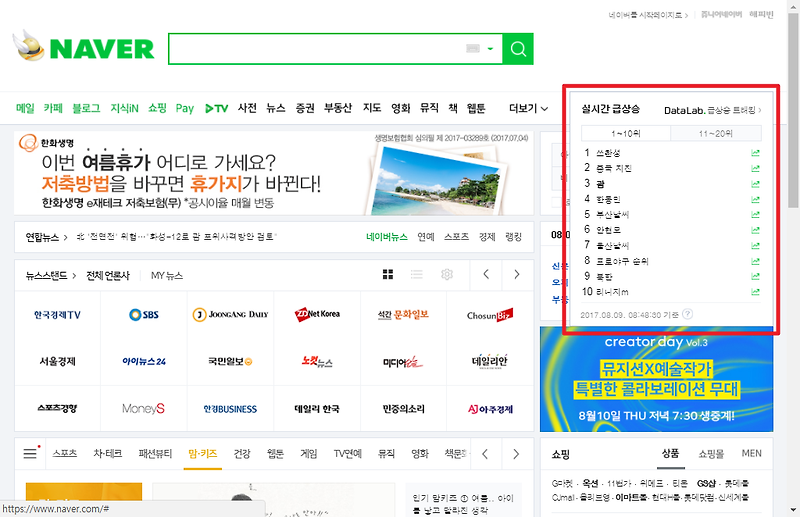Open the 사전 navigation link
This screenshot has width=800, height=517.
247,108
